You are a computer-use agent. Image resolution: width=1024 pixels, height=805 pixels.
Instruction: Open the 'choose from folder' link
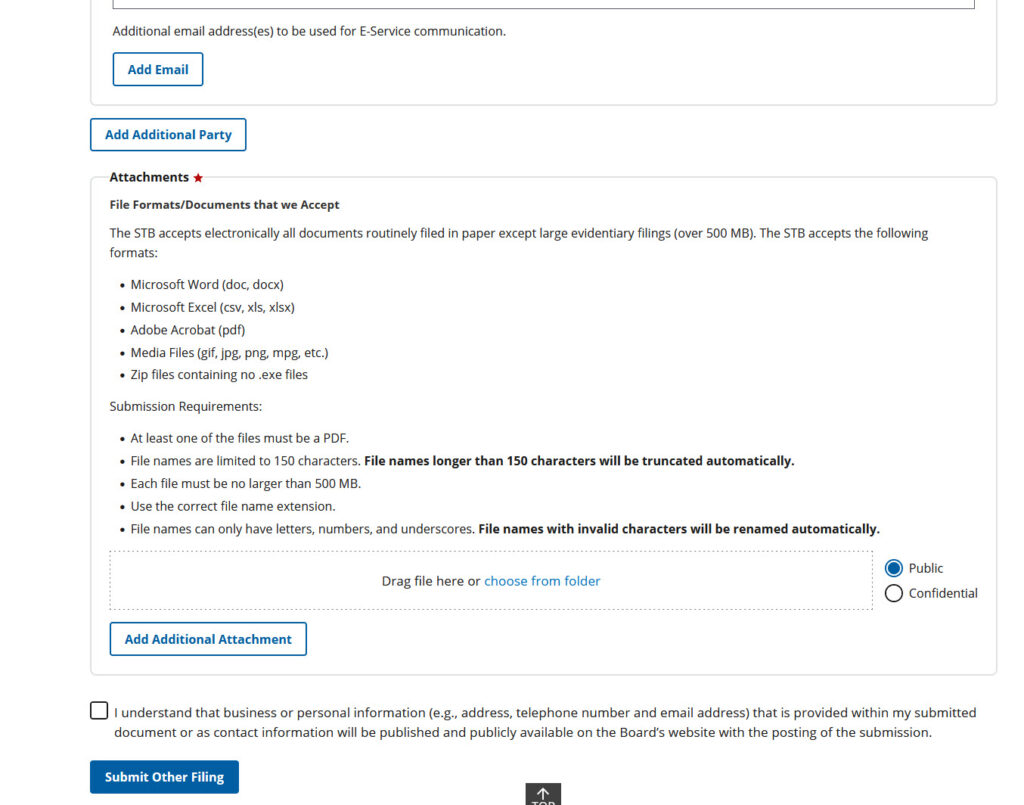[x=542, y=581]
